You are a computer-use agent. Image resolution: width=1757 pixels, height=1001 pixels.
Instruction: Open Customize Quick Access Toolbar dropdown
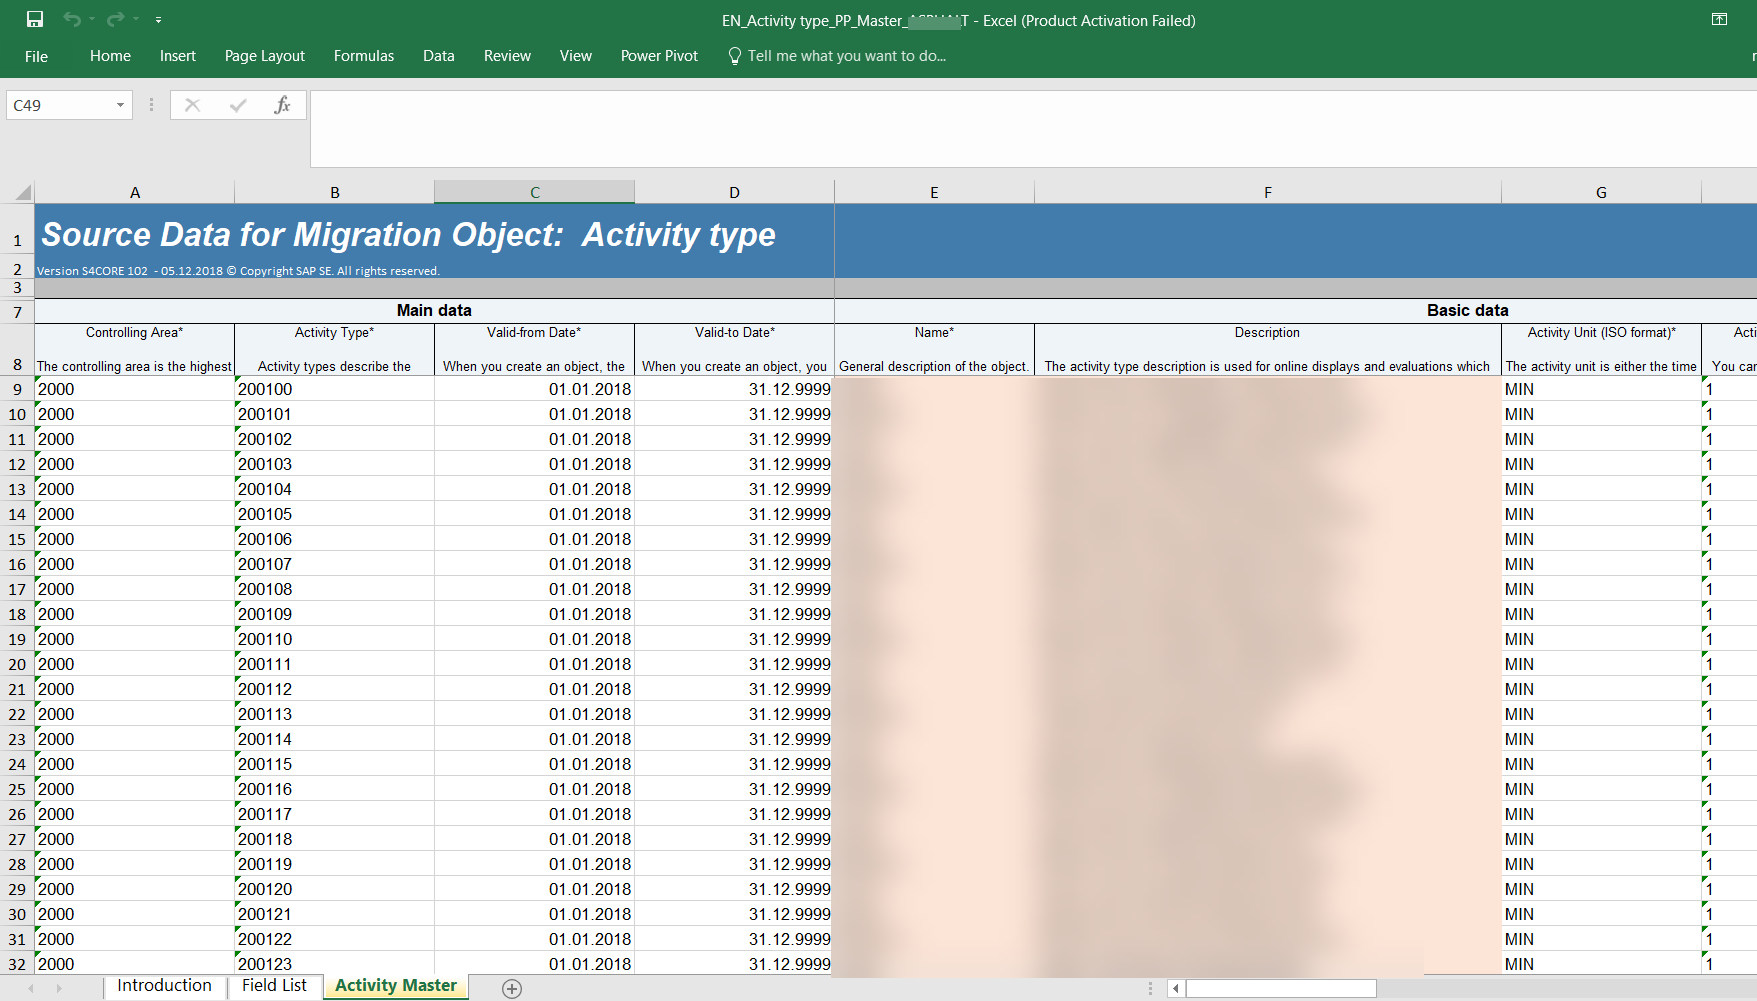coord(158,20)
